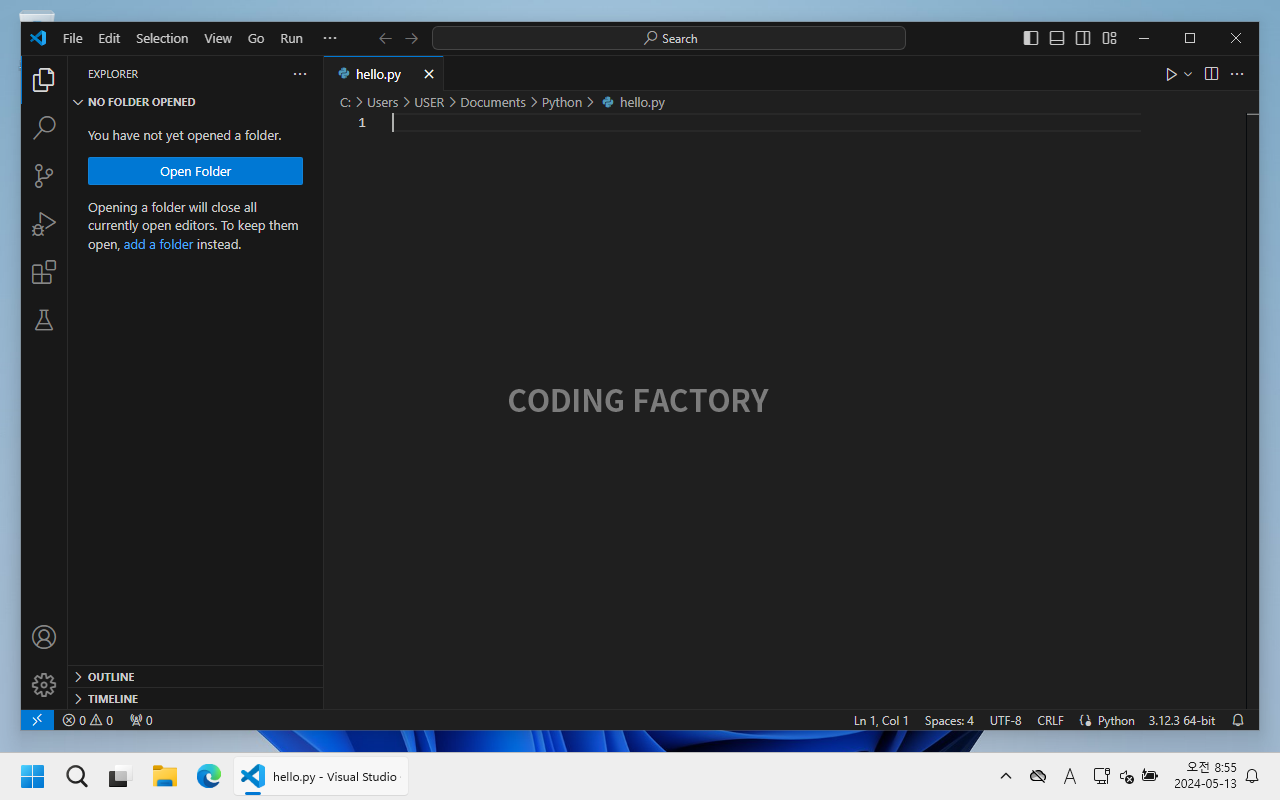This screenshot has height=800, width=1280.
Task: Click the Accounts icon
Action: click(x=44, y=637)
